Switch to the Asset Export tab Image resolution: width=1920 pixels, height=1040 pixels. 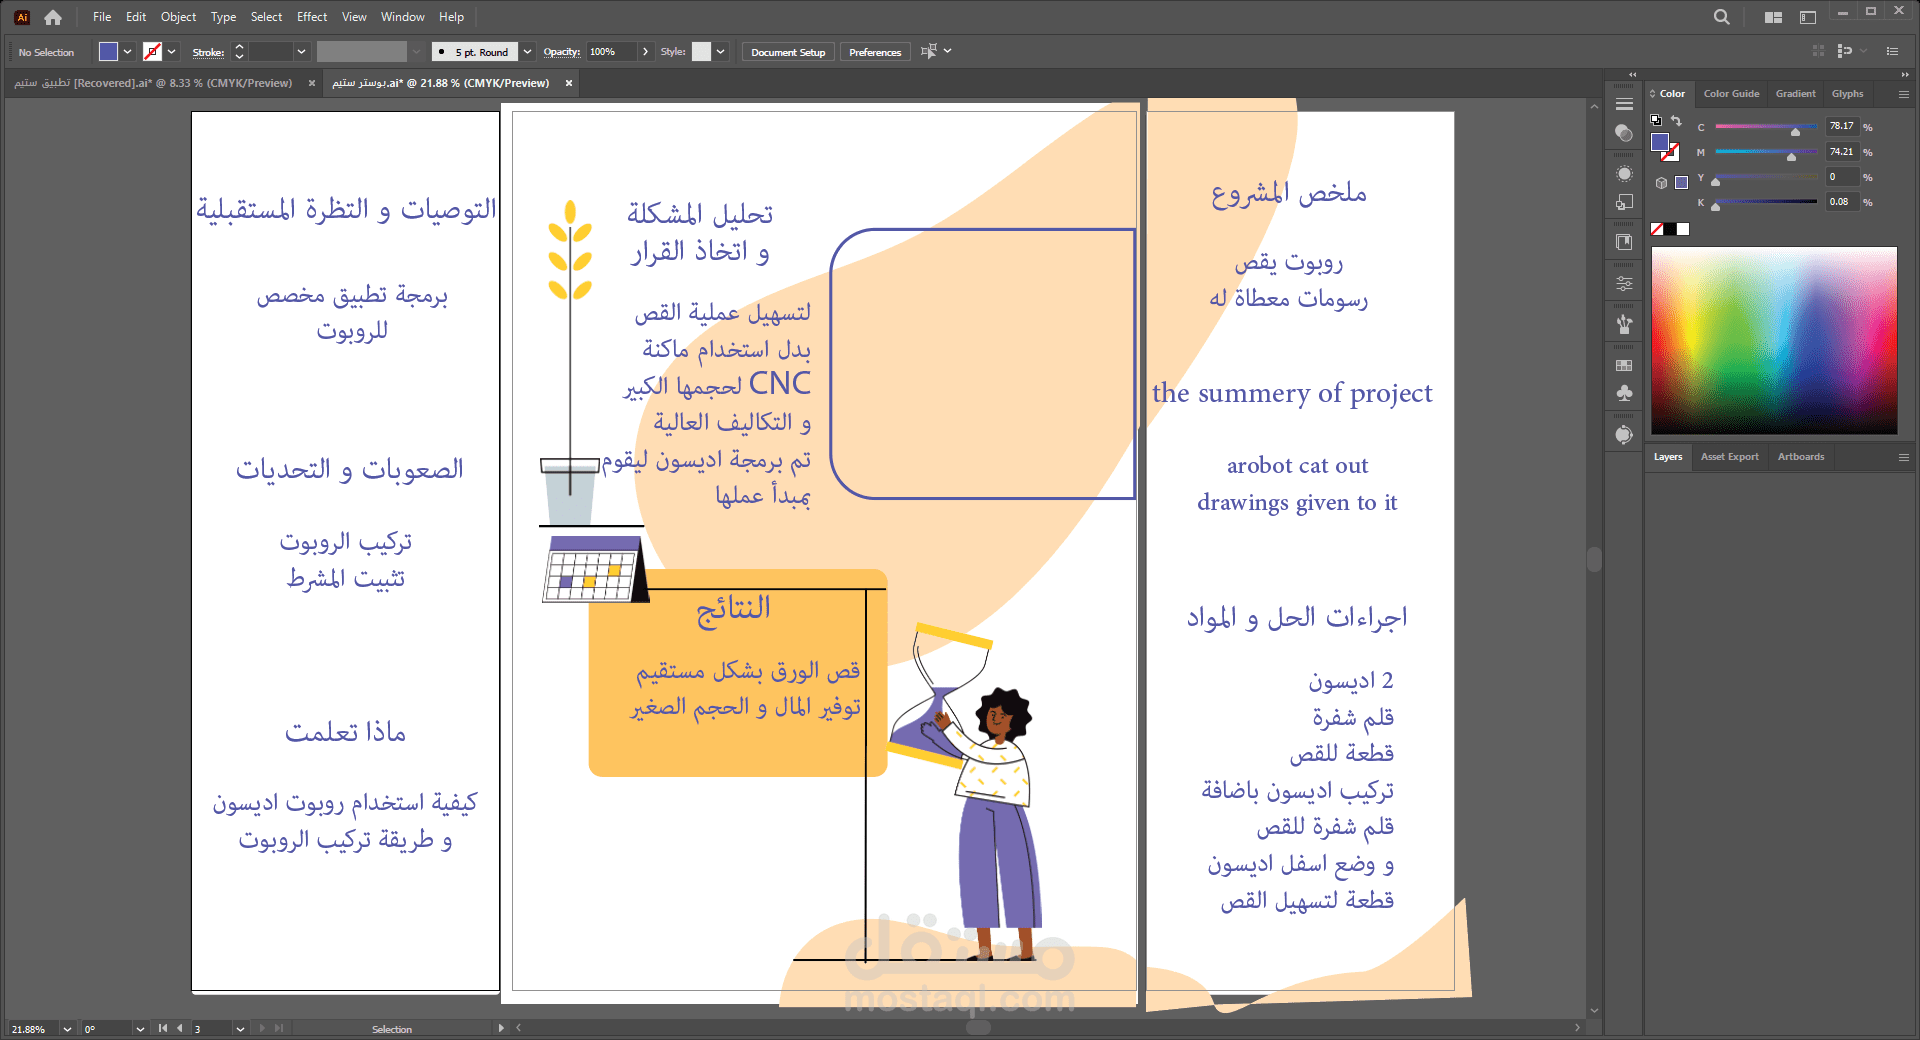pyautogui.click(x=1729, y=457)
